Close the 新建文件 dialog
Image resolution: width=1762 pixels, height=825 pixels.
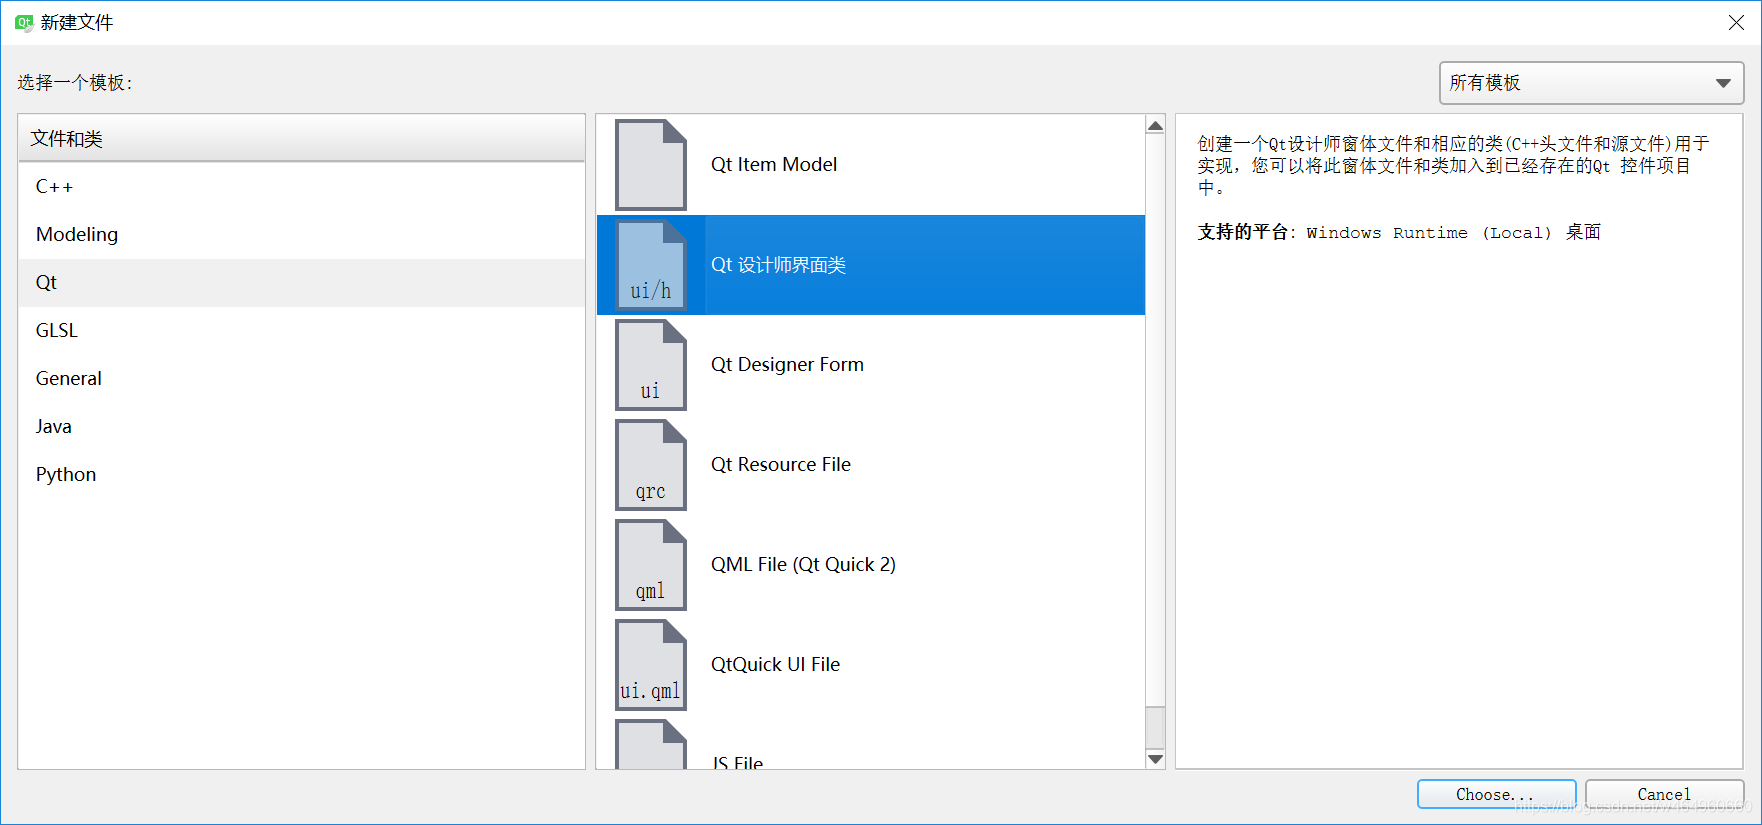(1736, 22)
